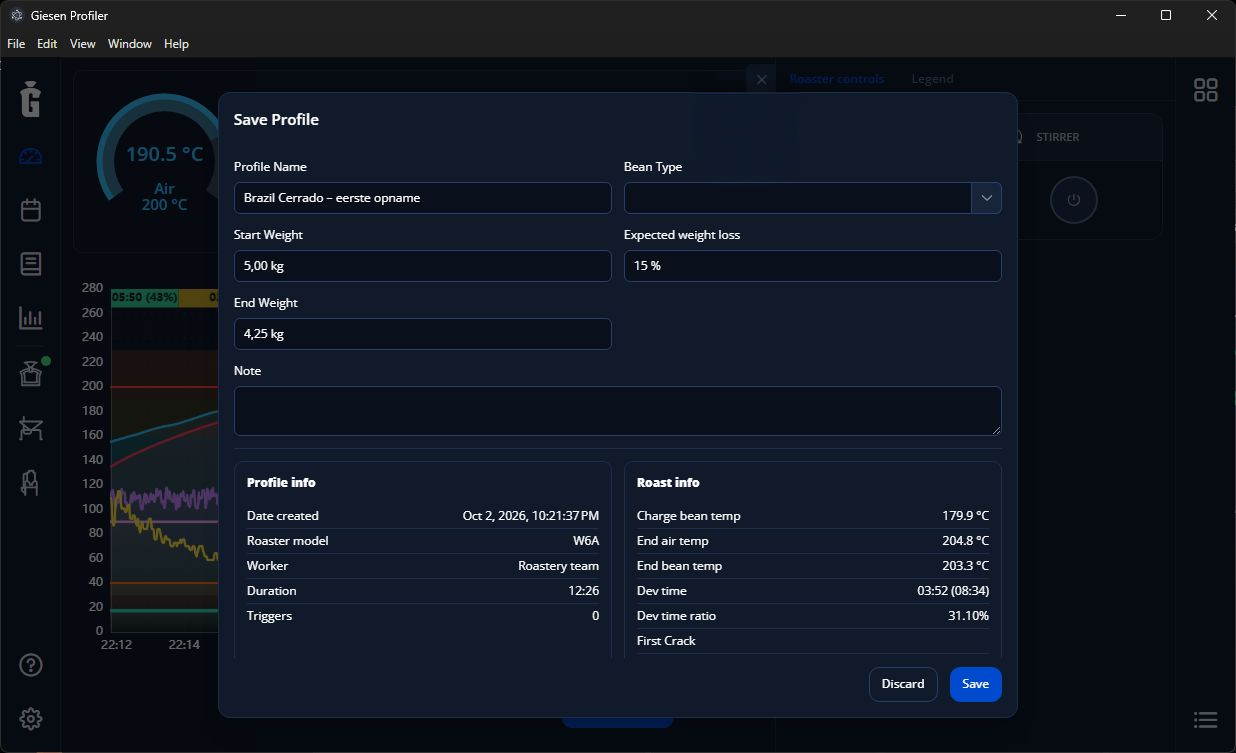Click the Triggers row label
This screenshot has width=1236, height=753.
click(270, 616)
